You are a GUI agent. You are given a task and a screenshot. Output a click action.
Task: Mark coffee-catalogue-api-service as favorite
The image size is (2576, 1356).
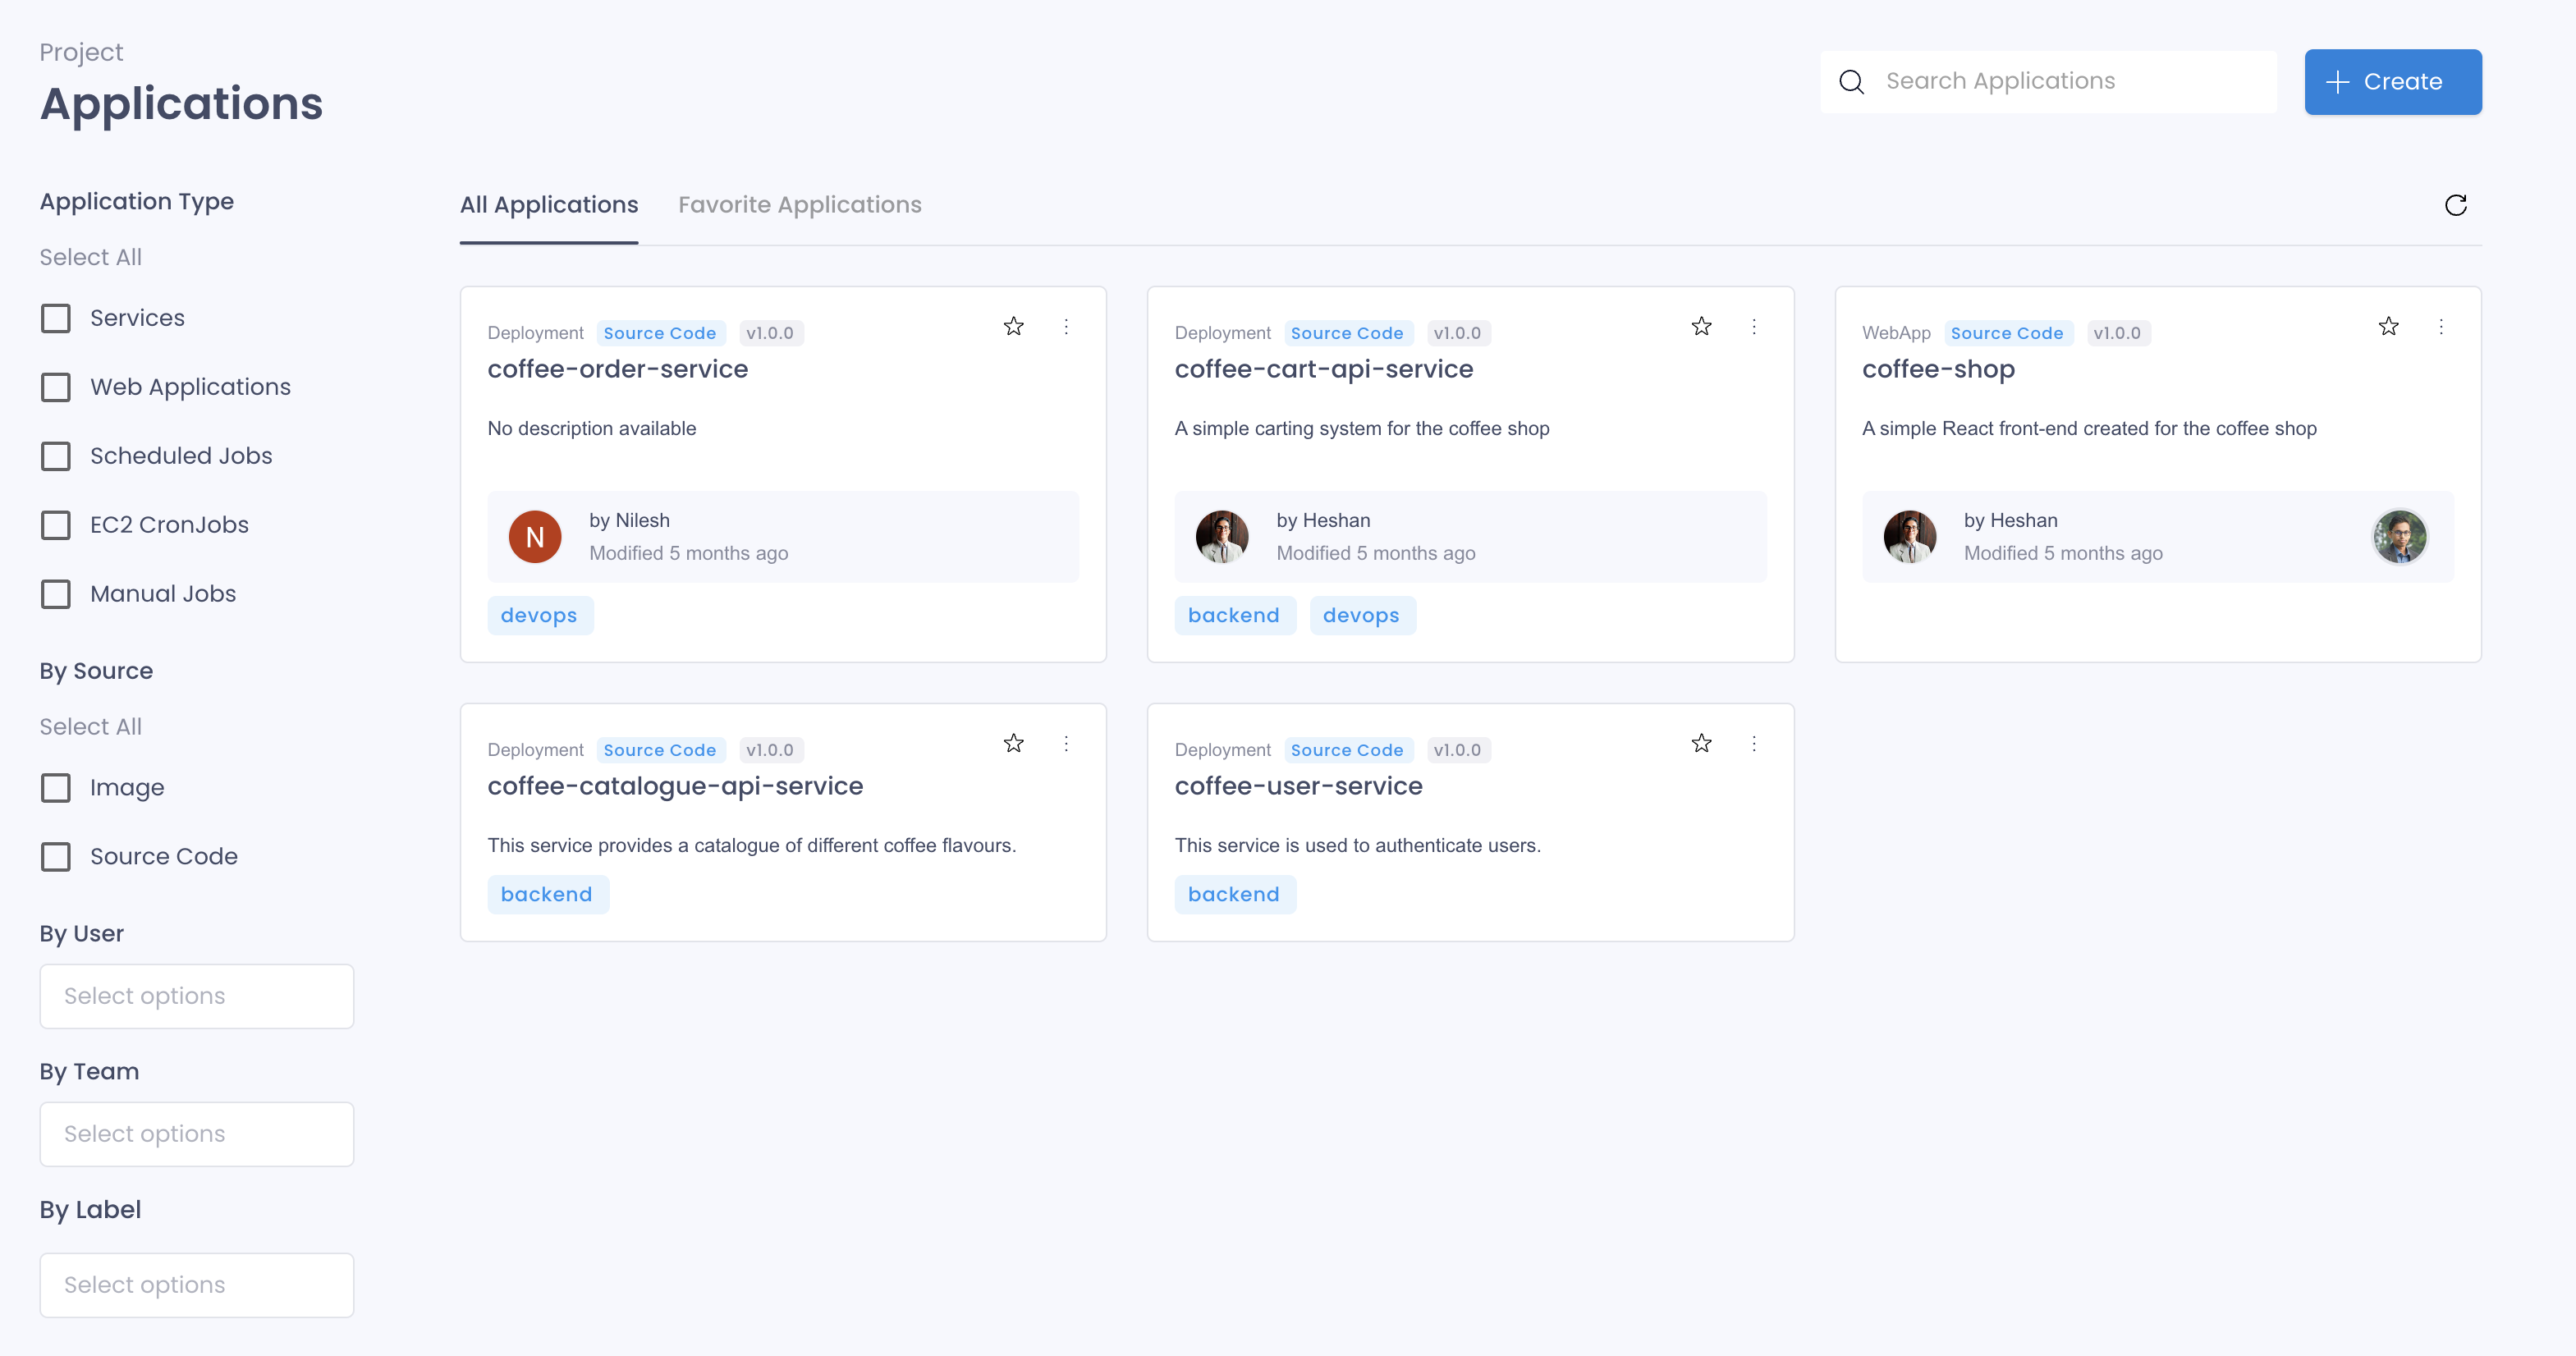pyautogui.click(x=1013, y=743)
